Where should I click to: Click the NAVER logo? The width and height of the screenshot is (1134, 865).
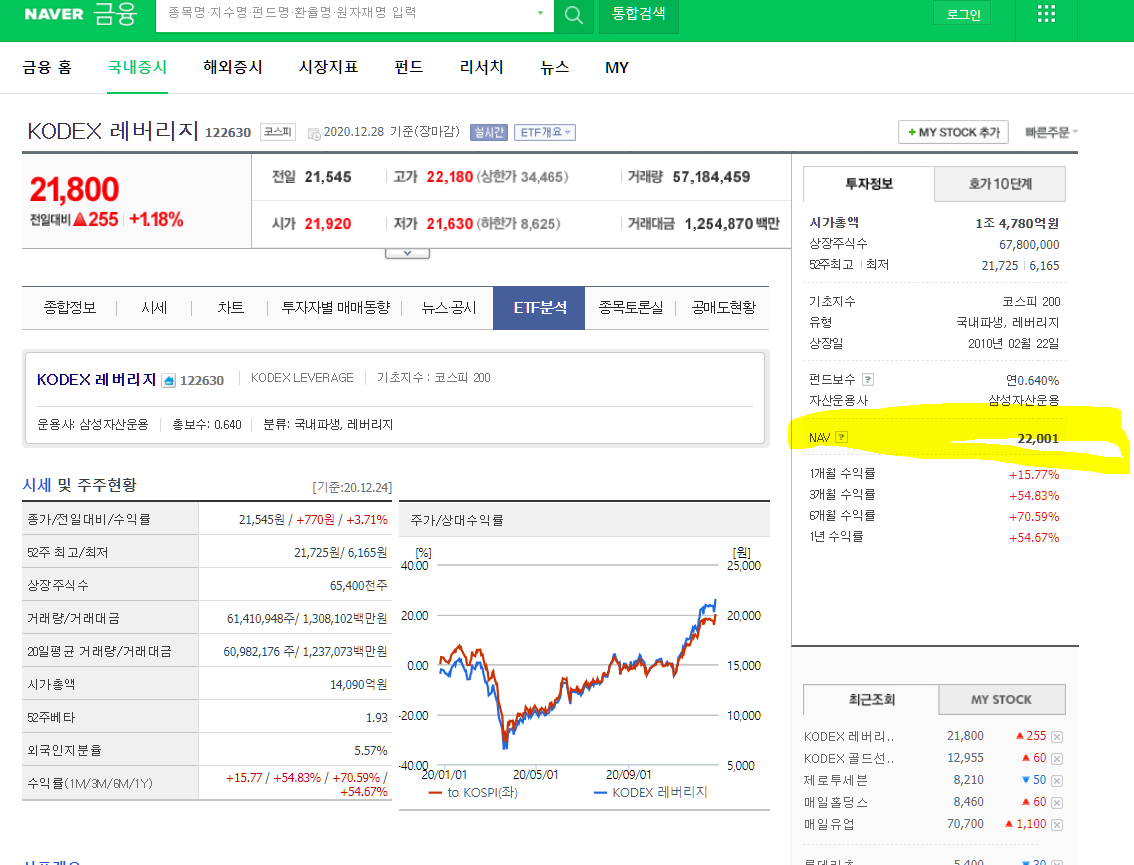[54, 14]
